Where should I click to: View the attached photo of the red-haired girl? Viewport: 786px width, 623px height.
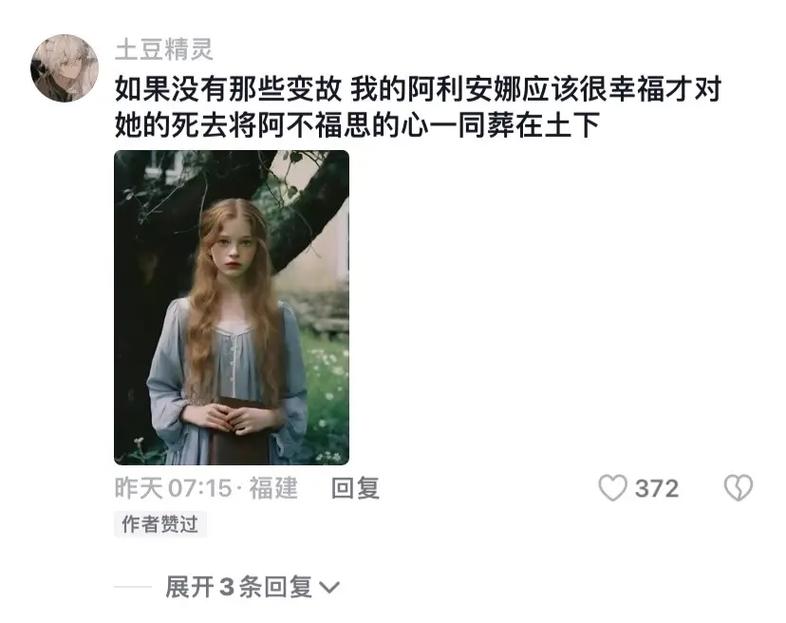(x=232, y=307)
